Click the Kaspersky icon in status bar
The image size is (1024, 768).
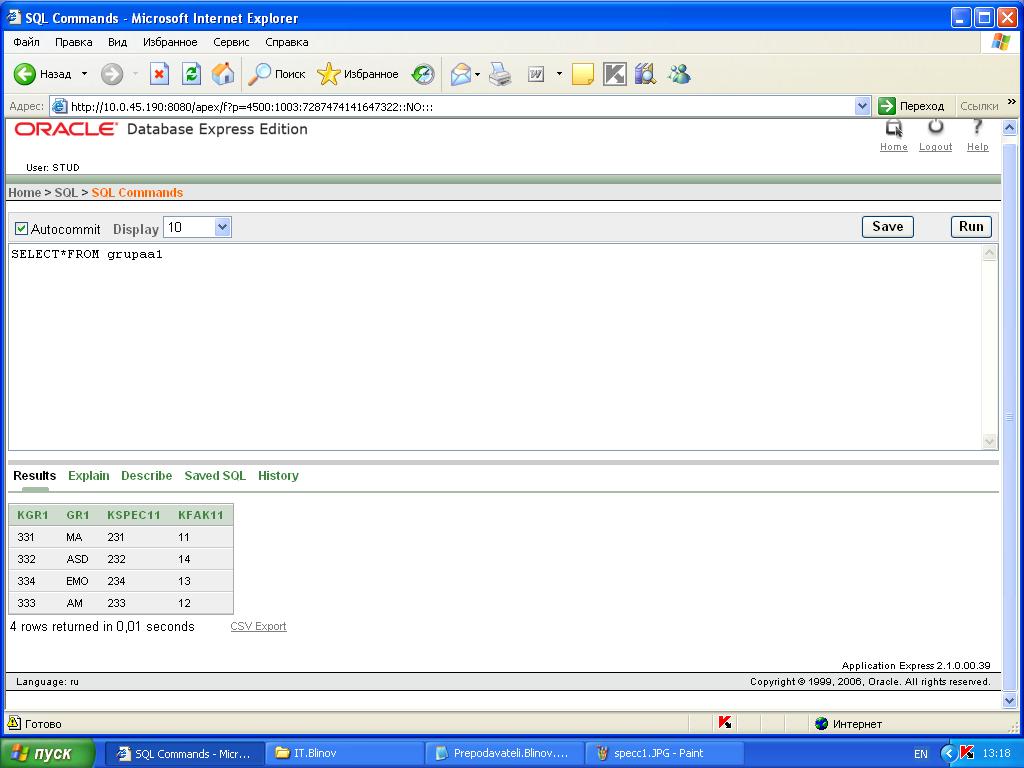[725, 723]
